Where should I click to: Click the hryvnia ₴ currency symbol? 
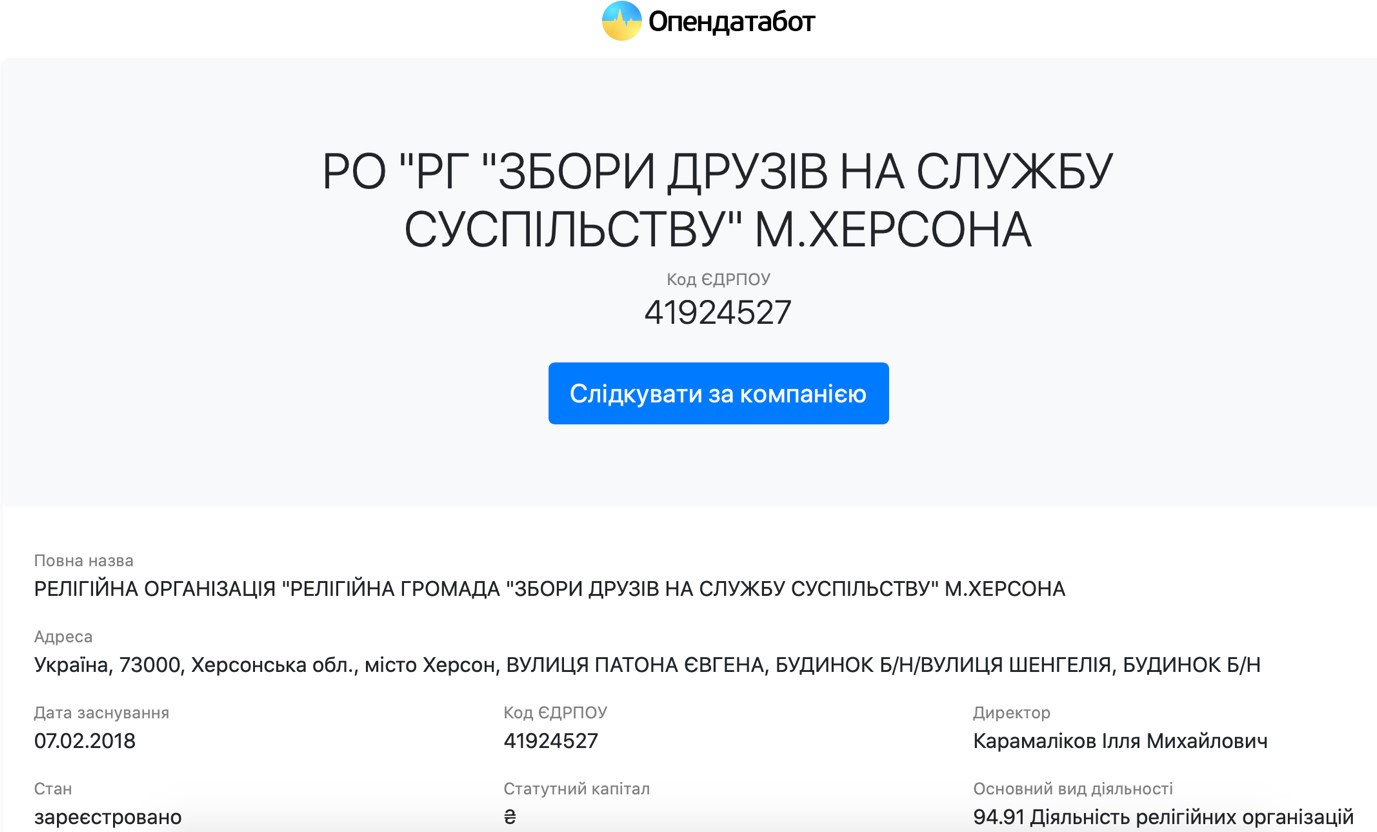pos(510,817)
